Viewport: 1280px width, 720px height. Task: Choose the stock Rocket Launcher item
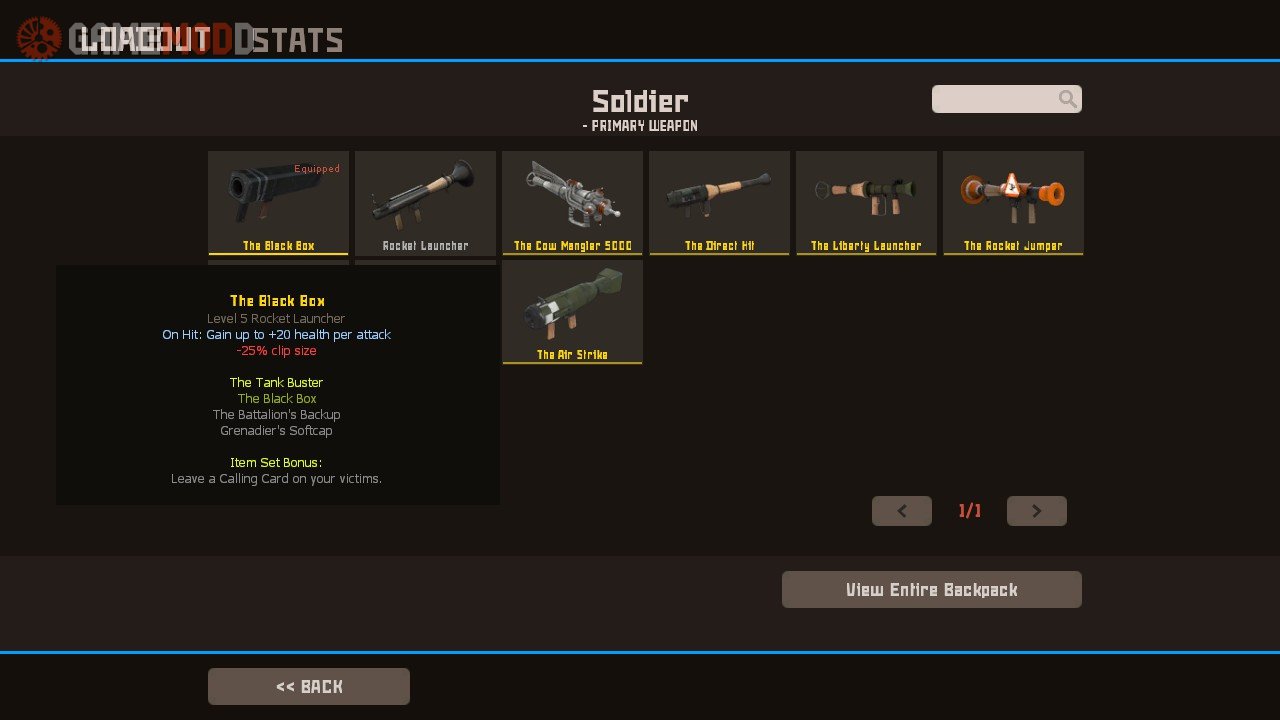click(425, 203)
